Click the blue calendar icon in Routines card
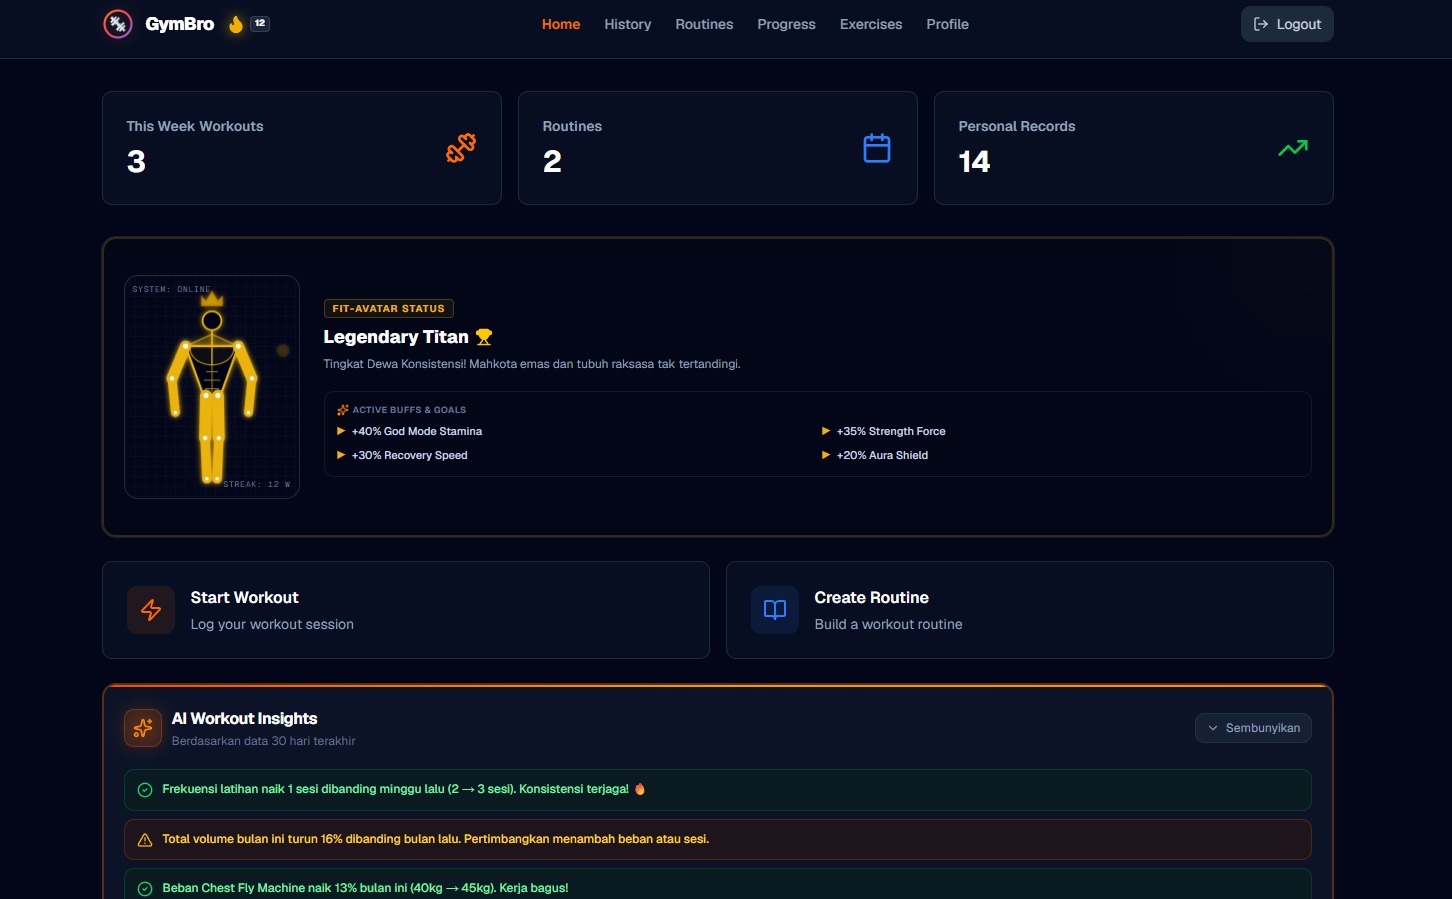The height and width of the screenshot is (899, 1452). tap(877, 148)
